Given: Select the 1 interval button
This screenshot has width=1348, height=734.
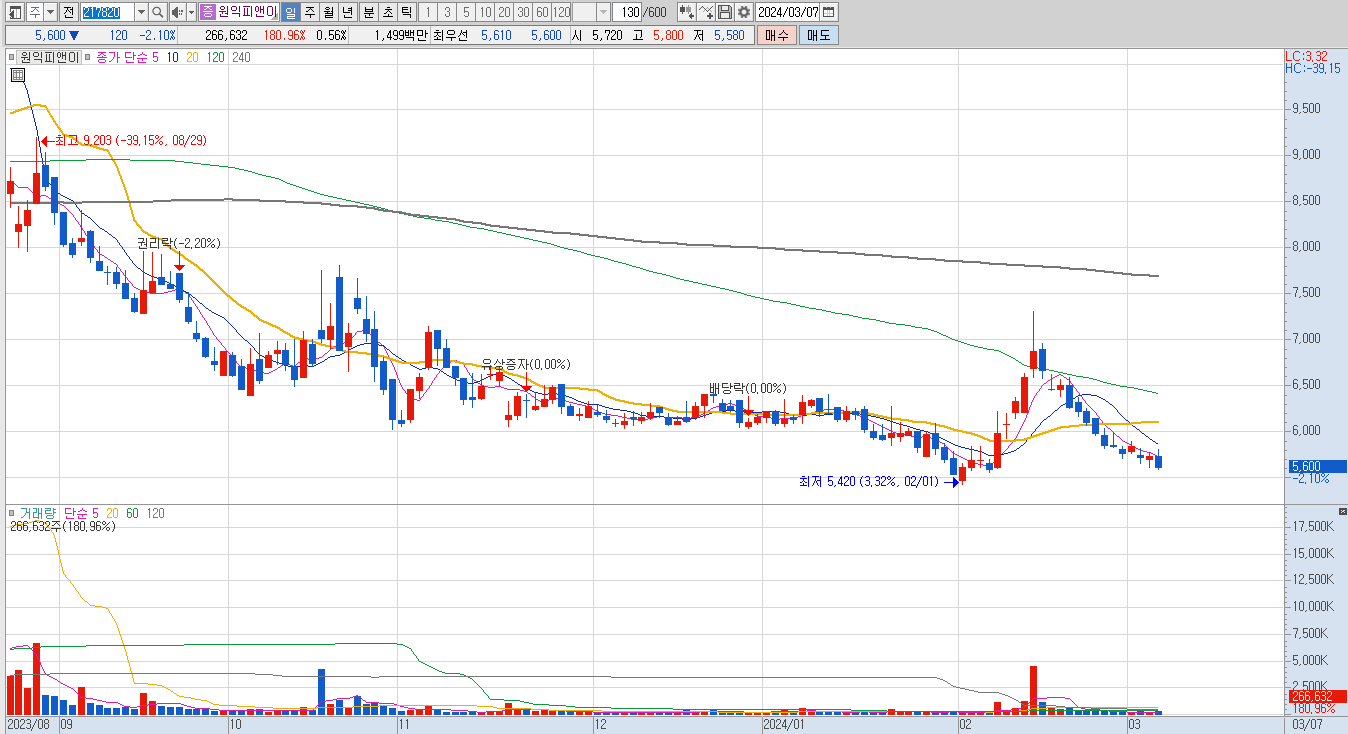Looking at the screenshot, I should tap(428, 12).
